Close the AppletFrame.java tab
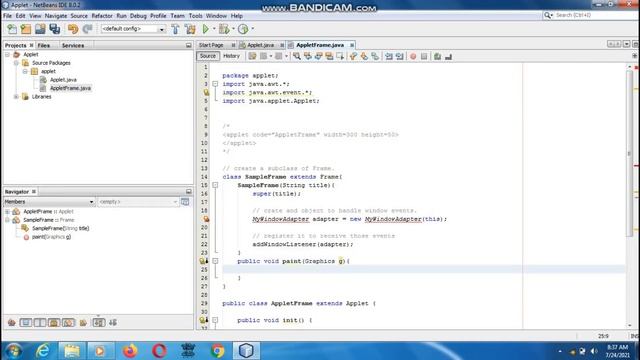Screen dimensions: 640x360 (x=352, y=45)
